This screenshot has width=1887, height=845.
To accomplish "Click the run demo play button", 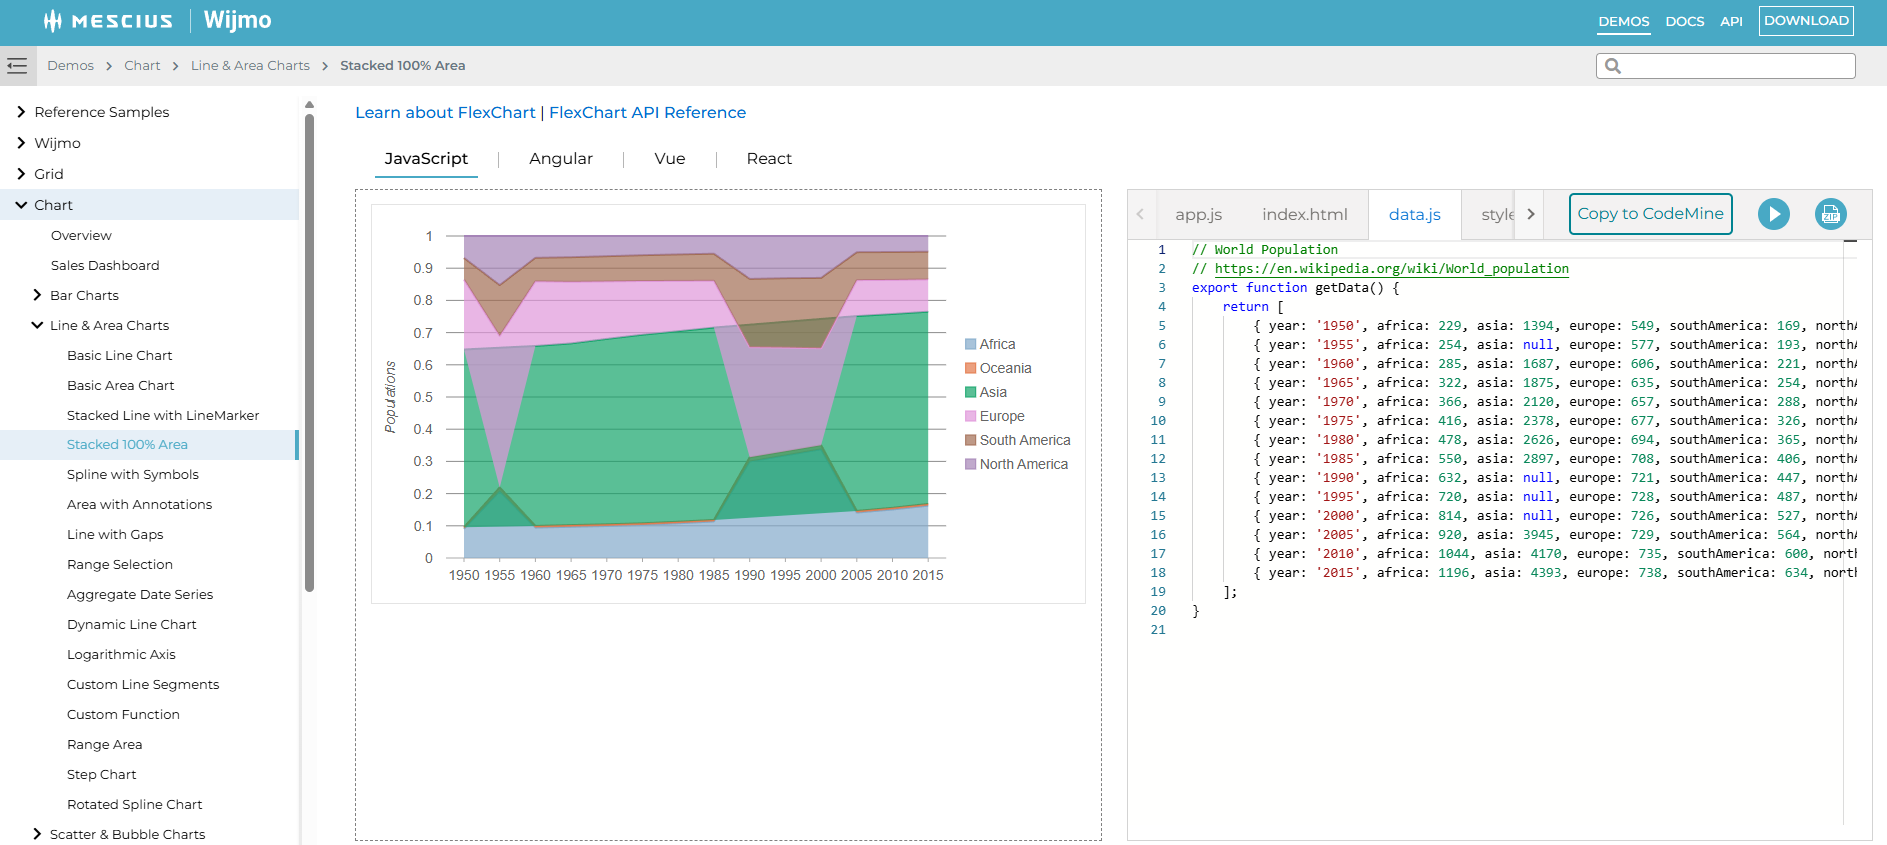I will click(x=1773, y=214).
